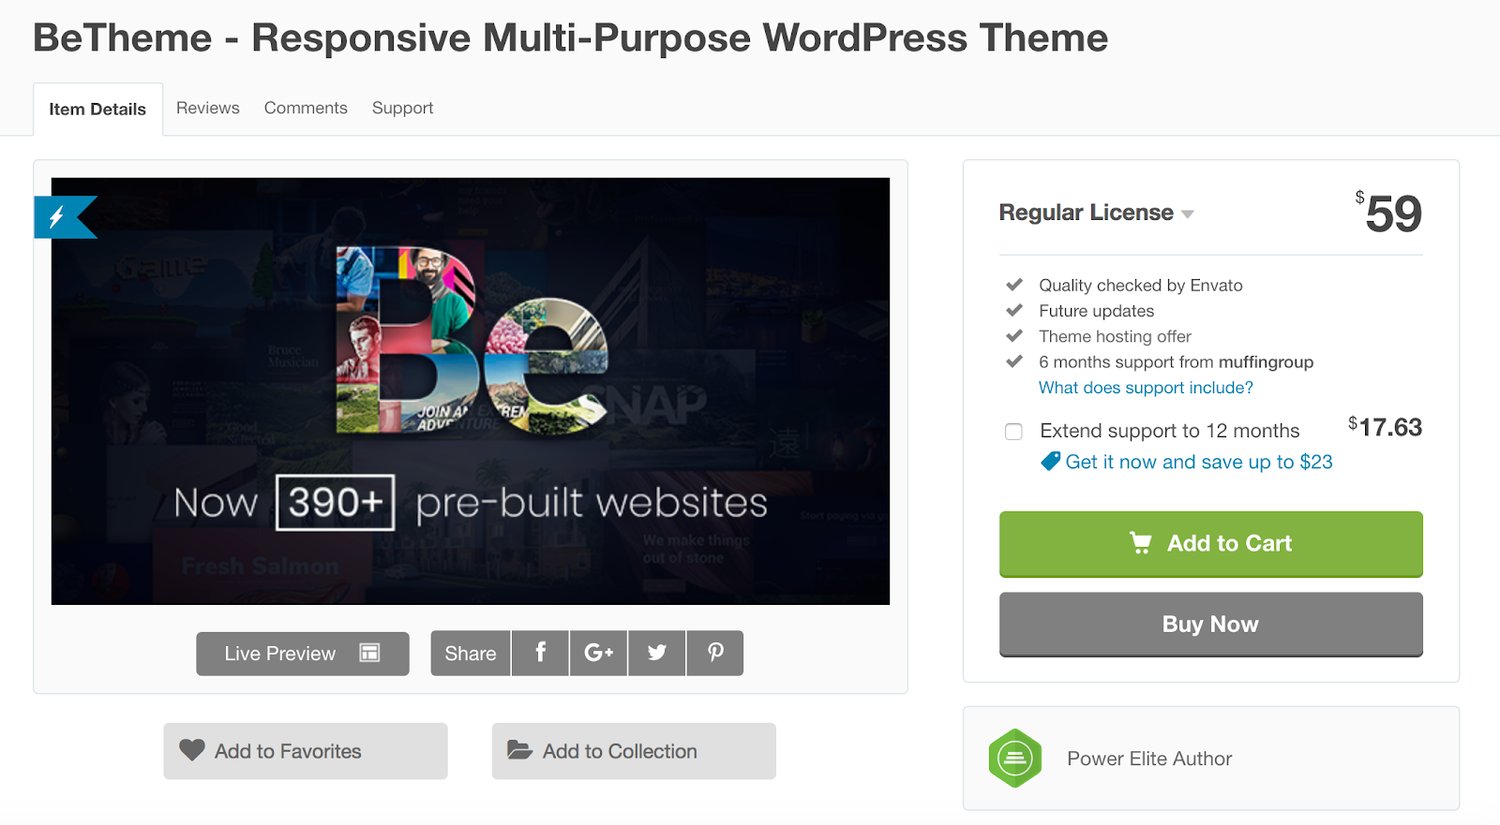Click 'Future updates' feature text

click(x=1096, y=311)
